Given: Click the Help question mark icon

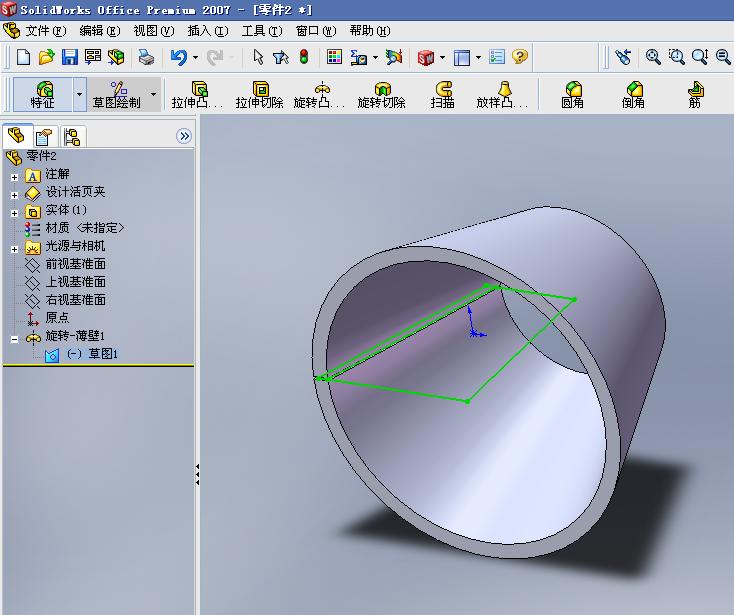Looking at the screenshot, I should pyautogui.click(x=520, y=57).
